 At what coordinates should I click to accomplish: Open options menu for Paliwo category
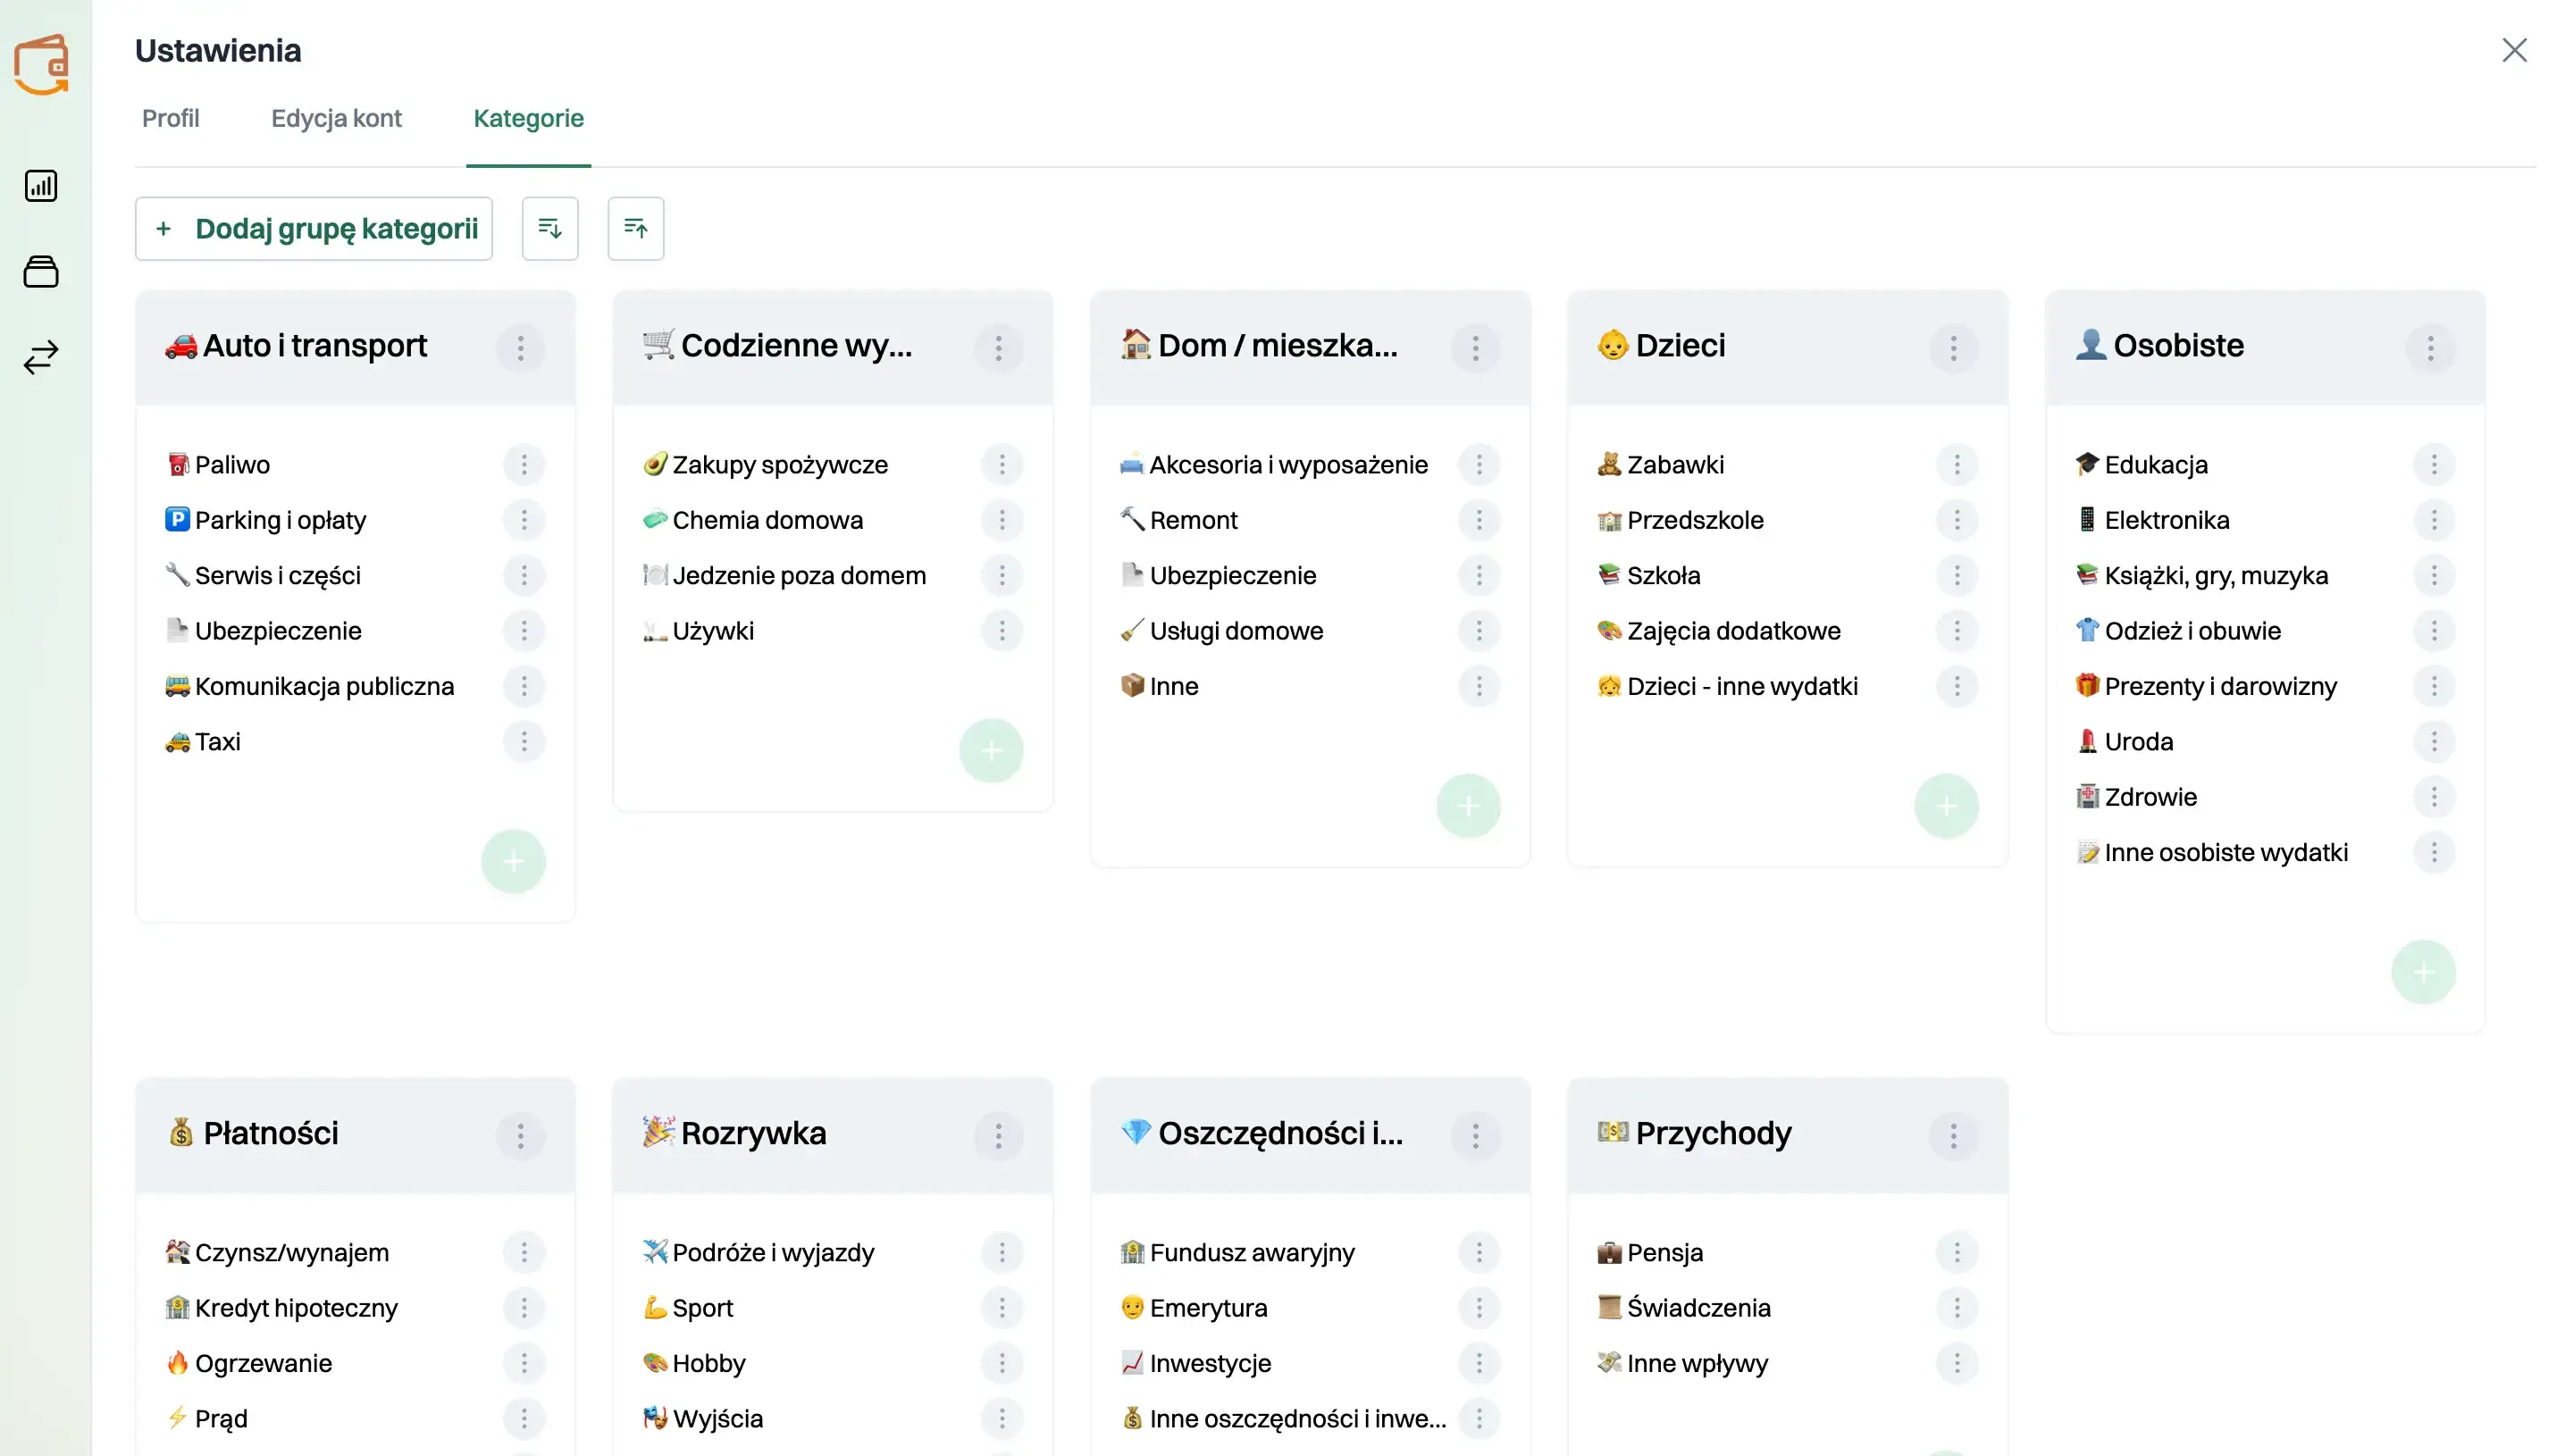point(523,465)
